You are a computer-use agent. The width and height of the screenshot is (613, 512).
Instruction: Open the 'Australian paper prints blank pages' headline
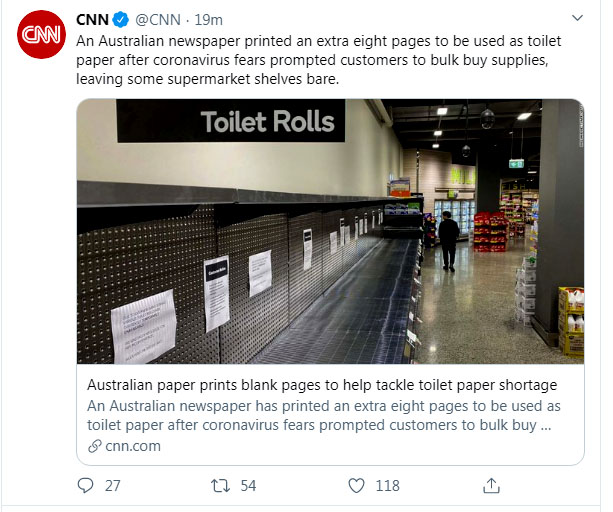click(x=322, y=385)
